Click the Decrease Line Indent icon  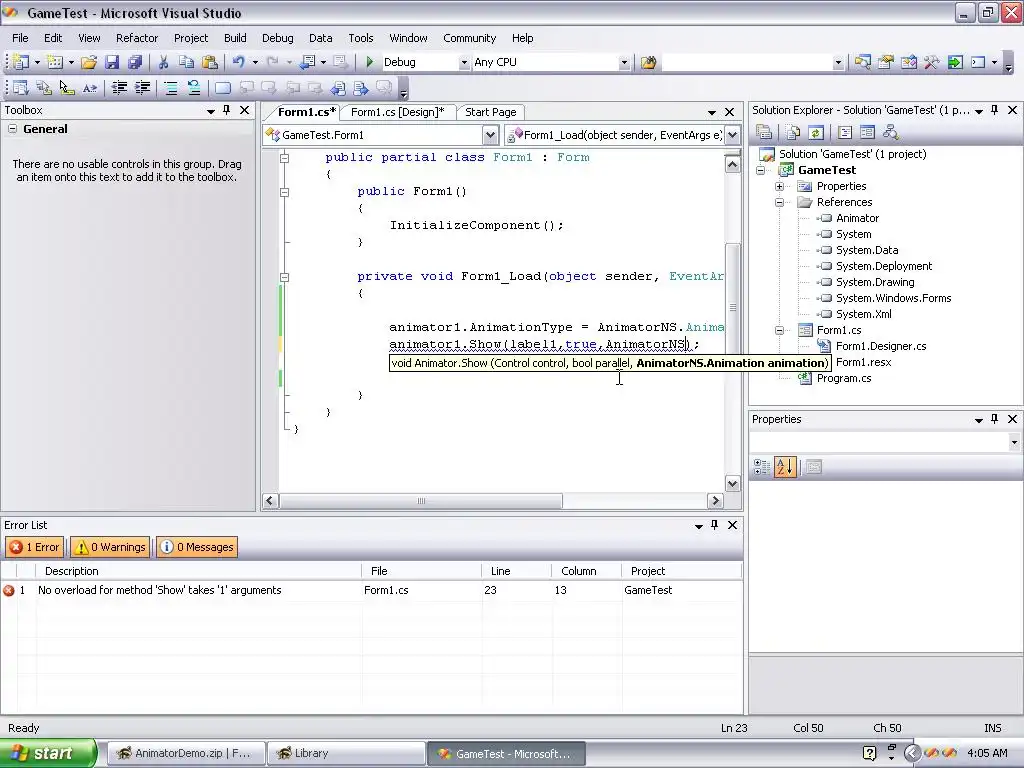coord(119,88)
